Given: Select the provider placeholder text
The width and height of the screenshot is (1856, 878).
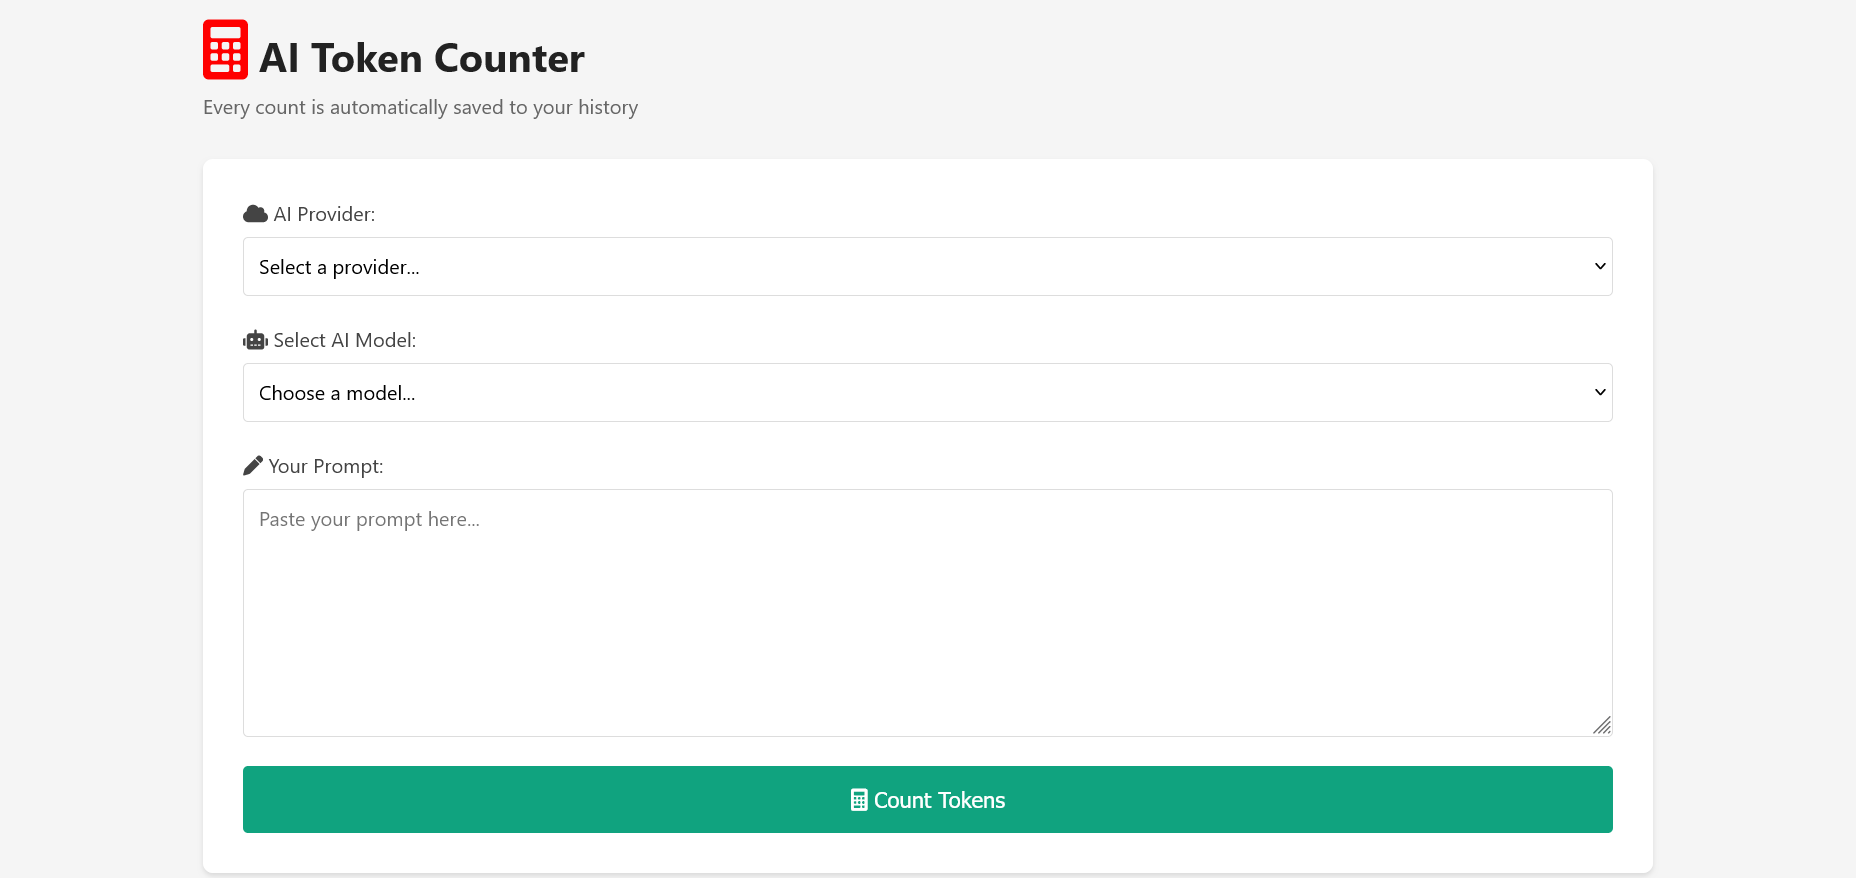Looking at the screenshot, I should click(339, 266).
